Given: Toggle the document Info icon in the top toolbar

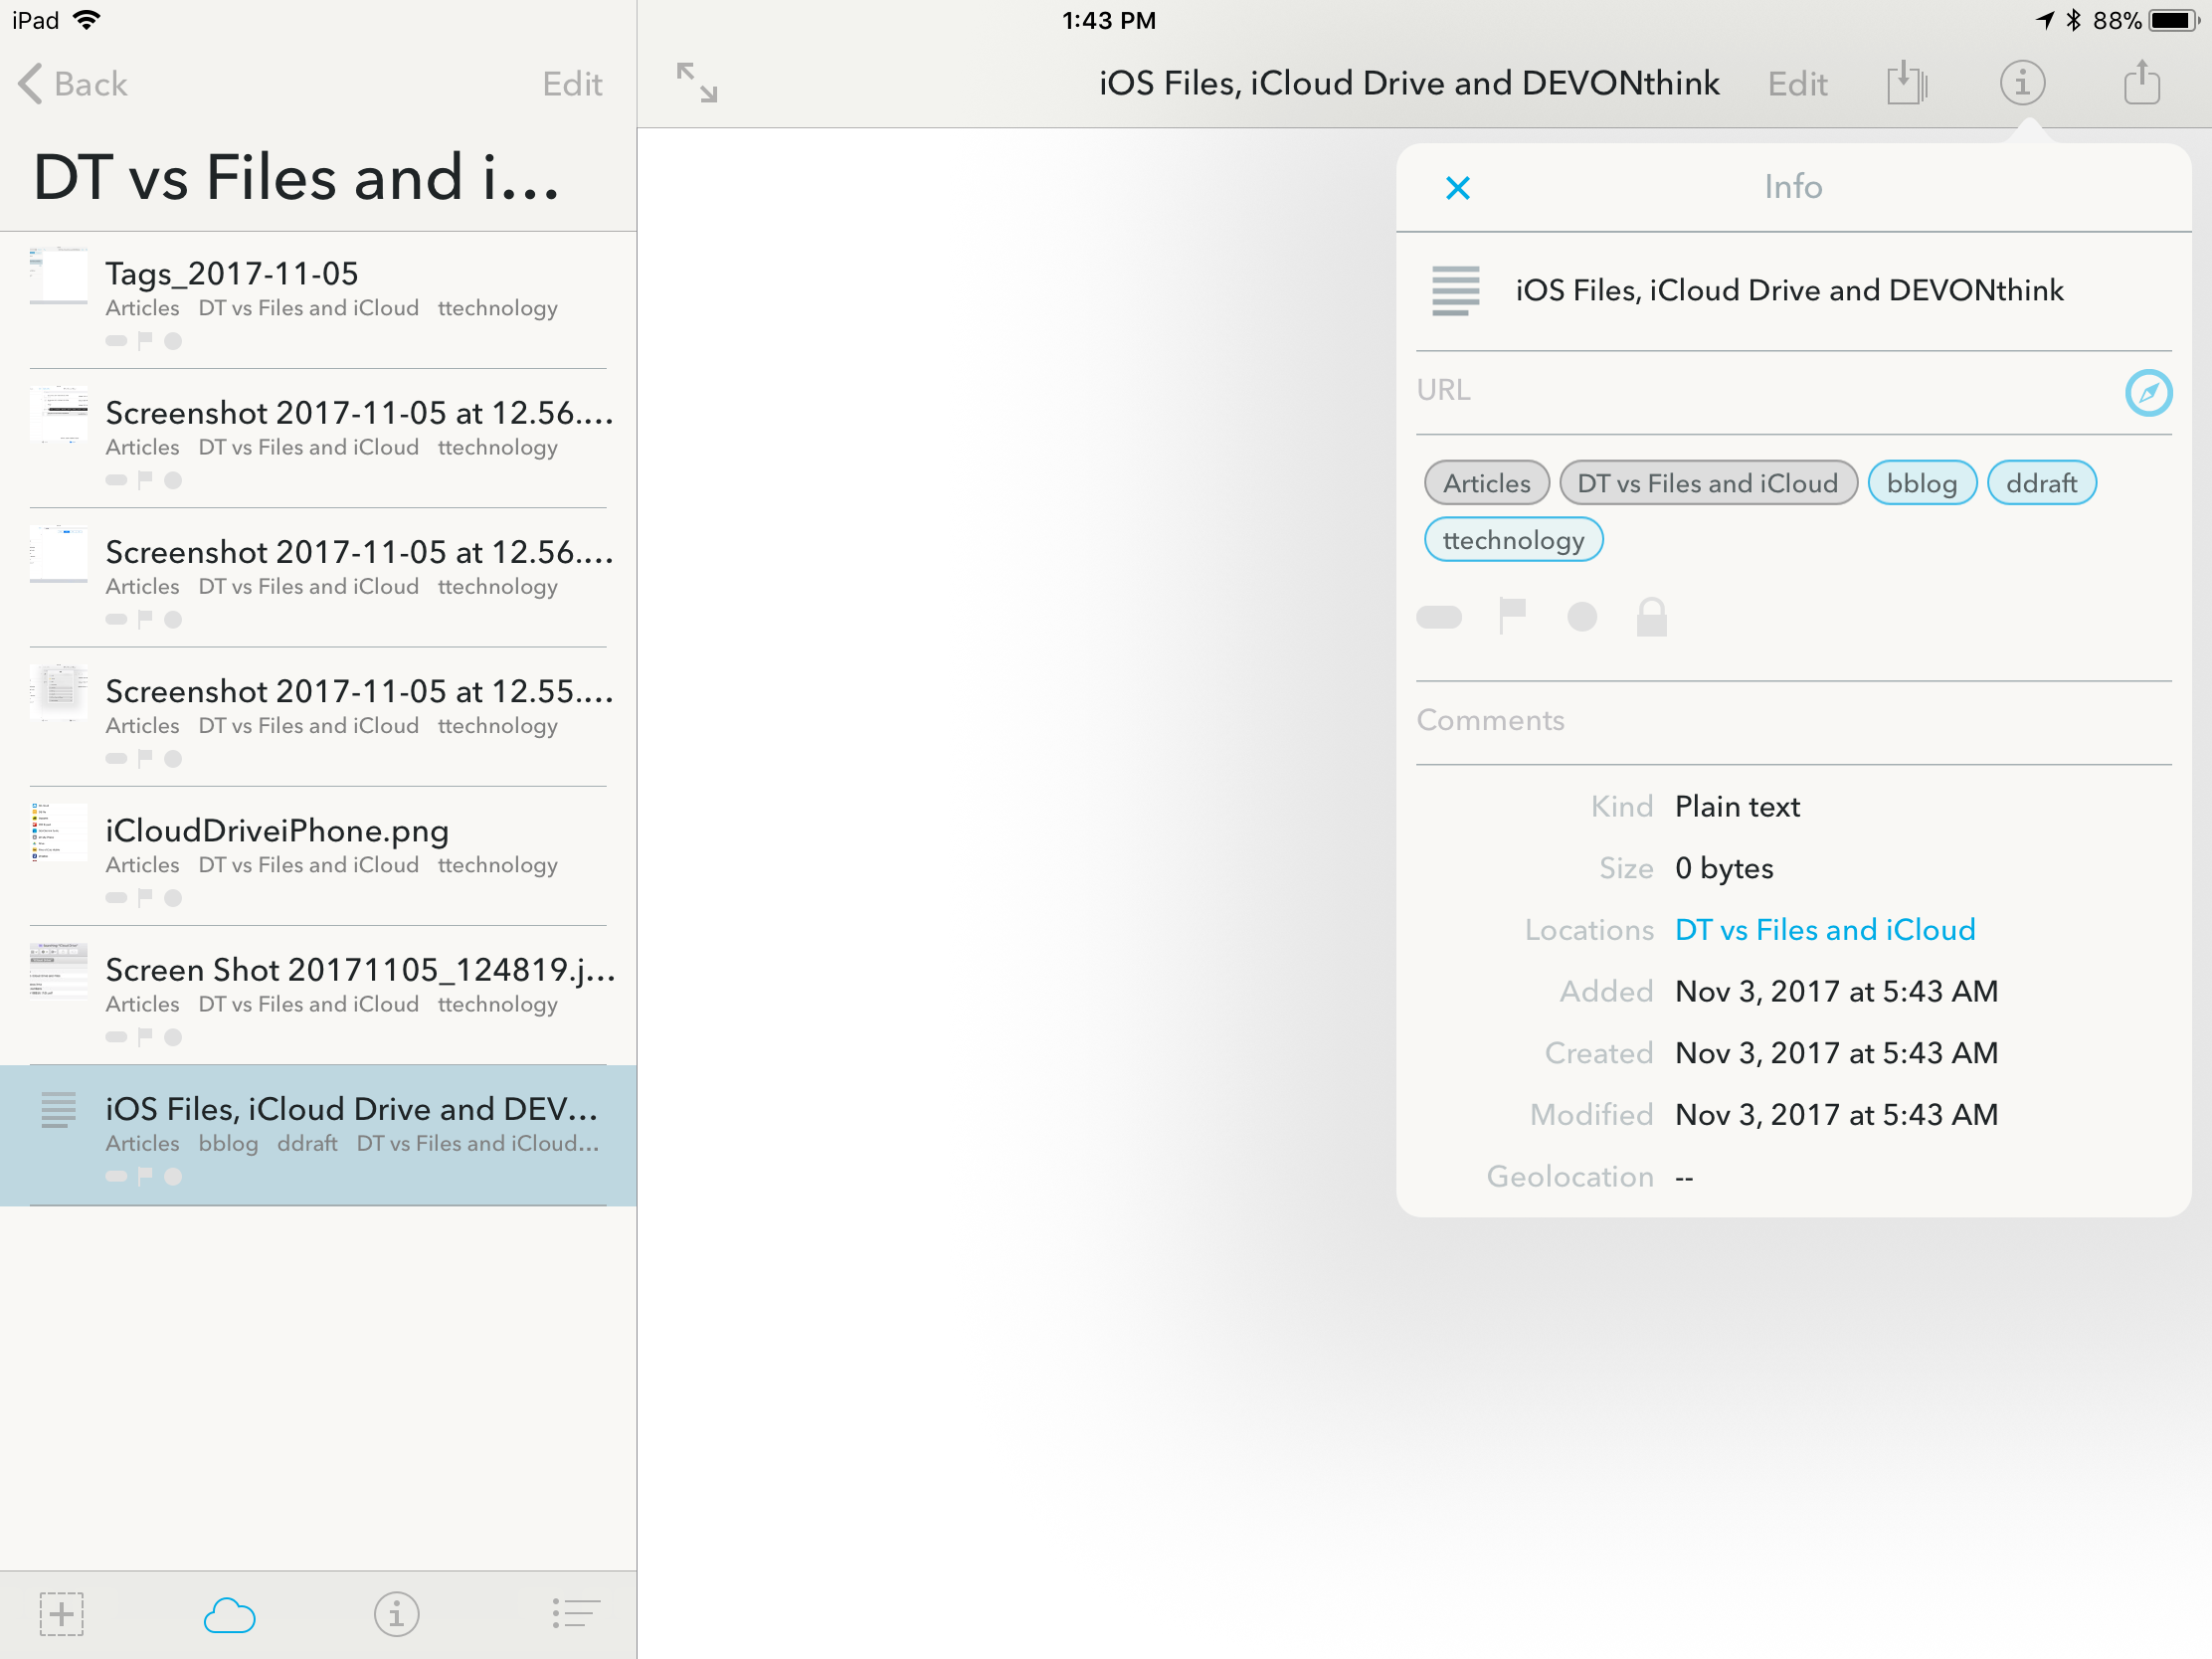Looking at the screenshot, I should (x=2022, y=83).
